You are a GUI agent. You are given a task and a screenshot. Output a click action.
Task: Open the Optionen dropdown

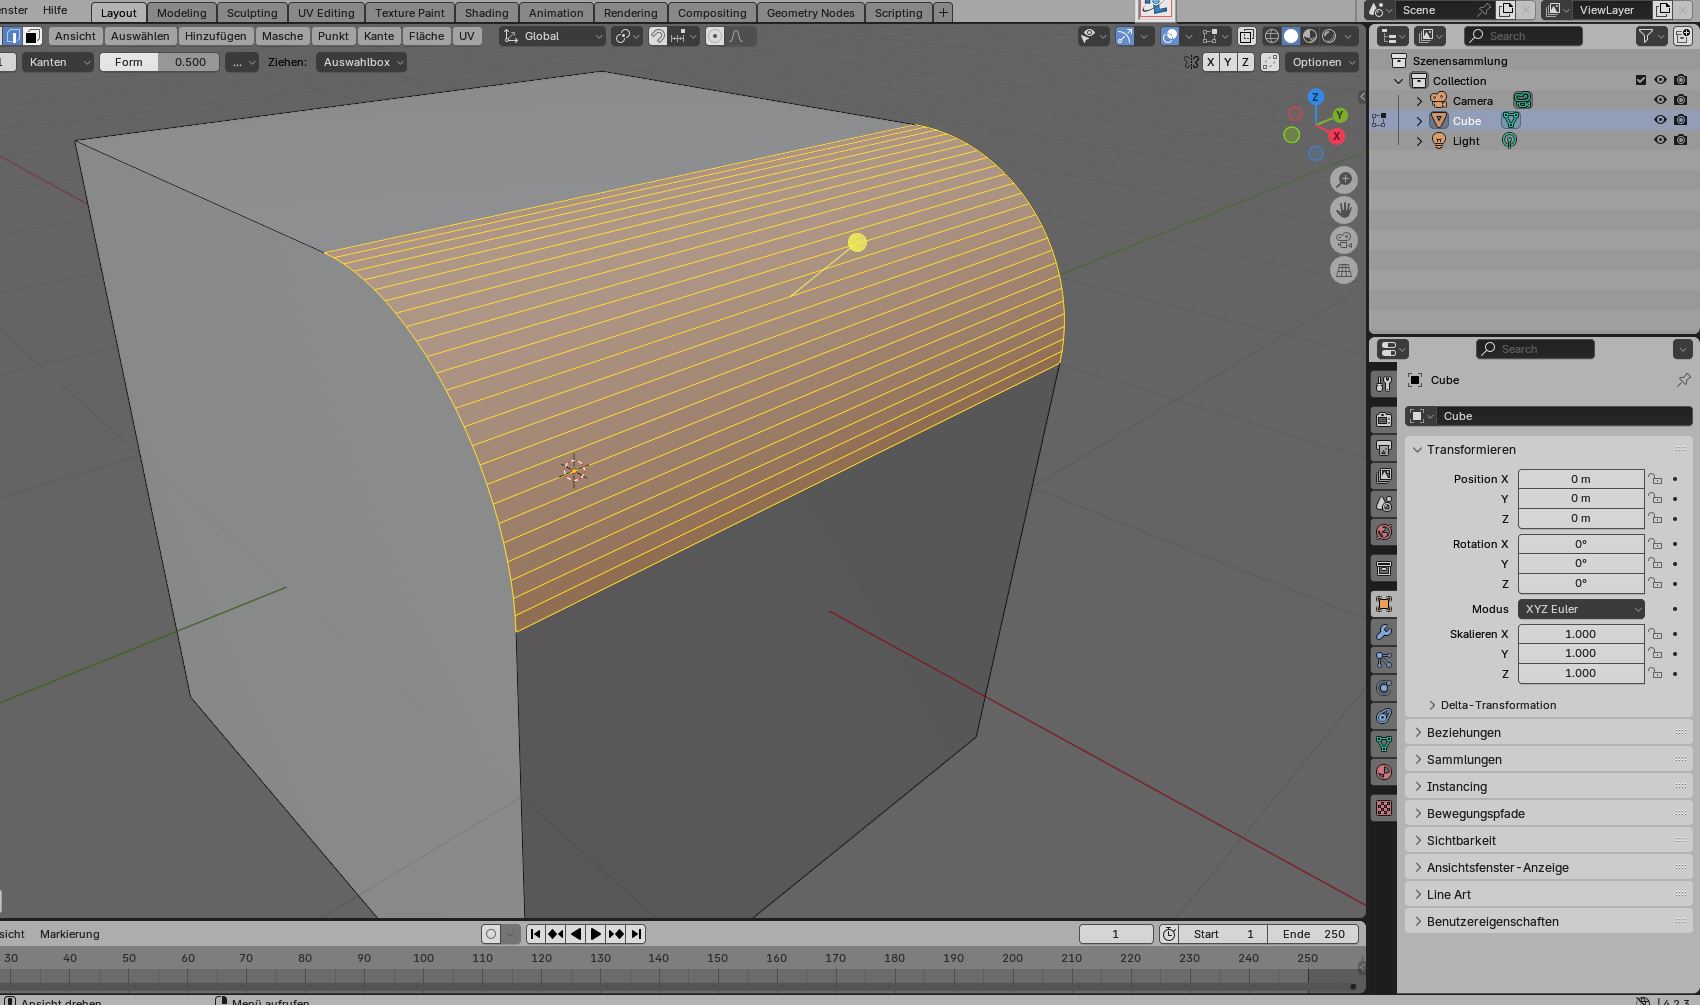tap(1323, 62)
